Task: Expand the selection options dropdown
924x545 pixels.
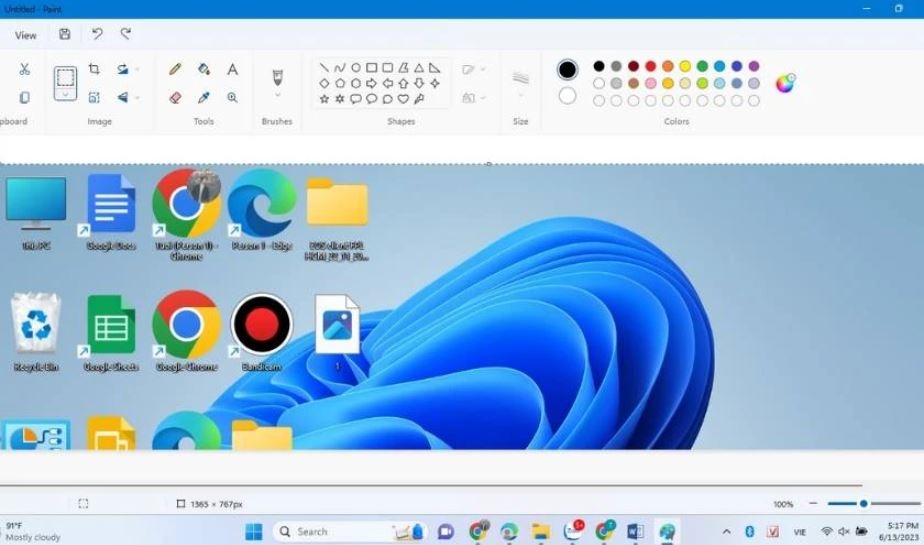Action: (x=65, y=95)
